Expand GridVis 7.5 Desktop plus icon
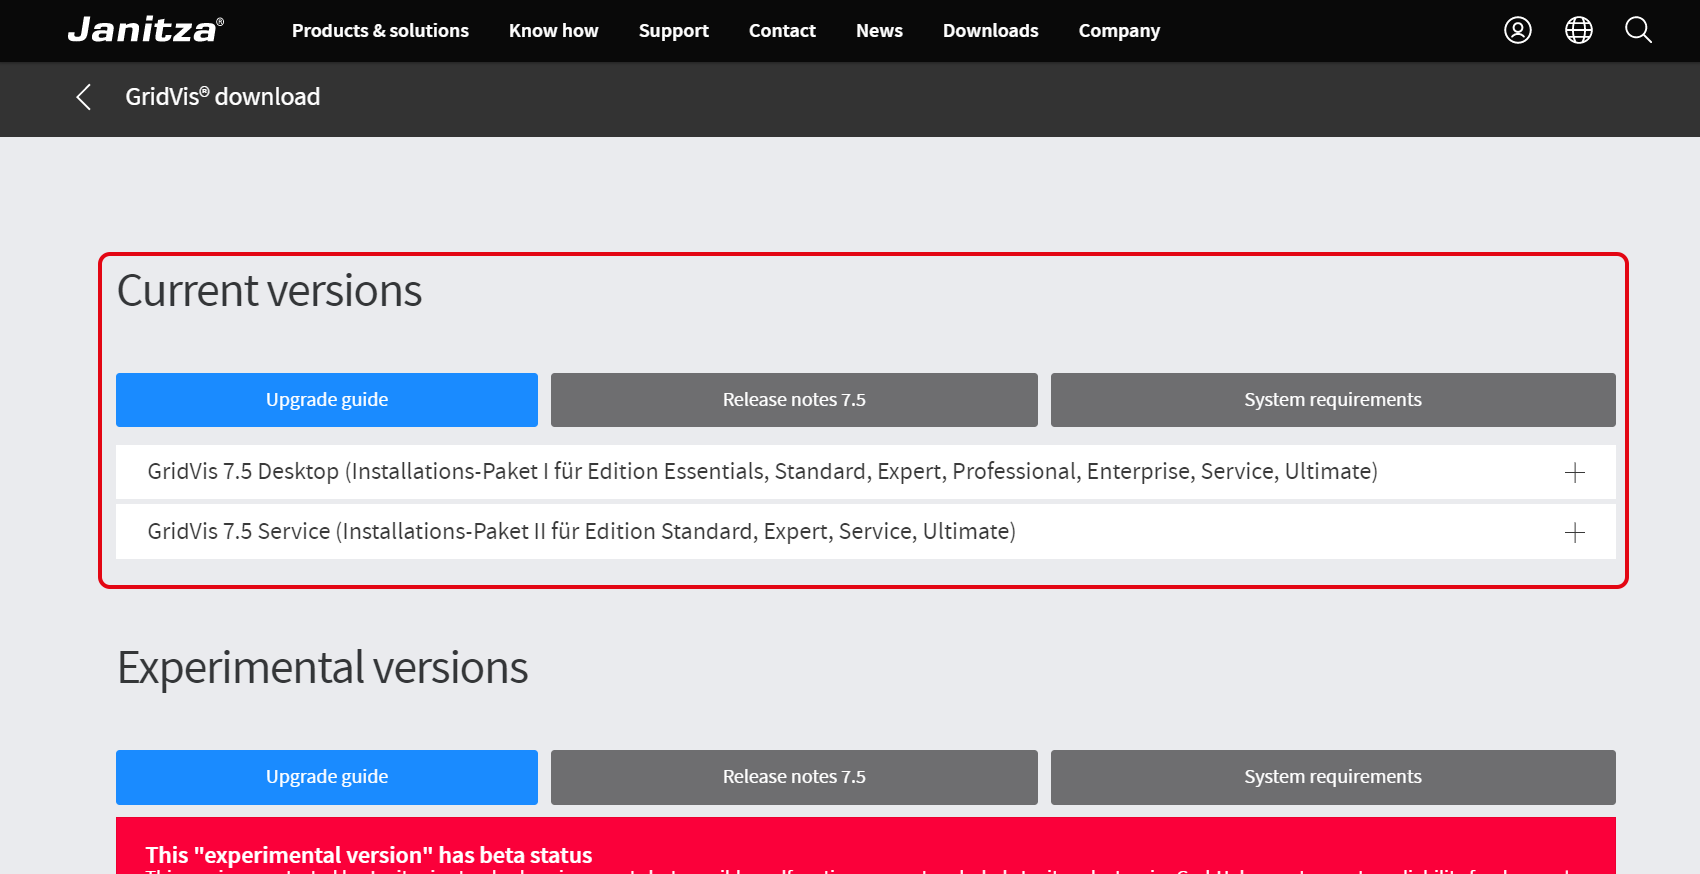Image resolution: width=1700 pixels, height=874 pixels. (1575, 472)
